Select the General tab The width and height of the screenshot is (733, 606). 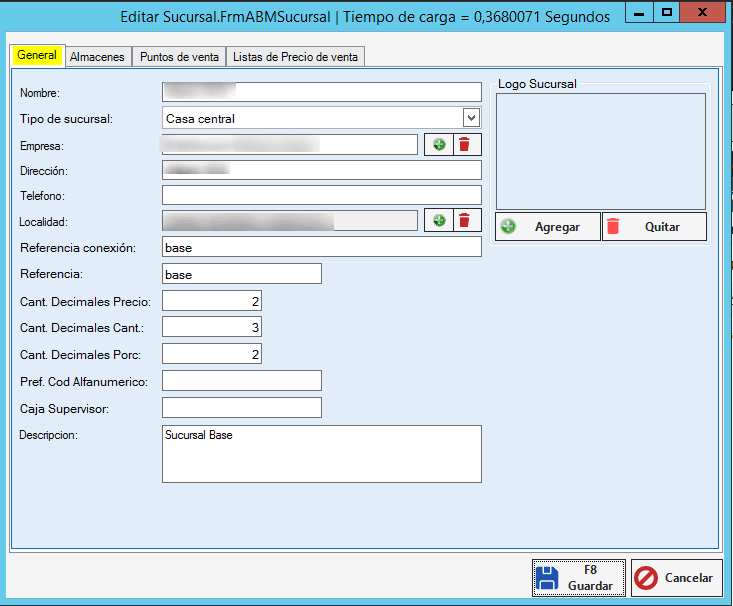click(37, 56)
